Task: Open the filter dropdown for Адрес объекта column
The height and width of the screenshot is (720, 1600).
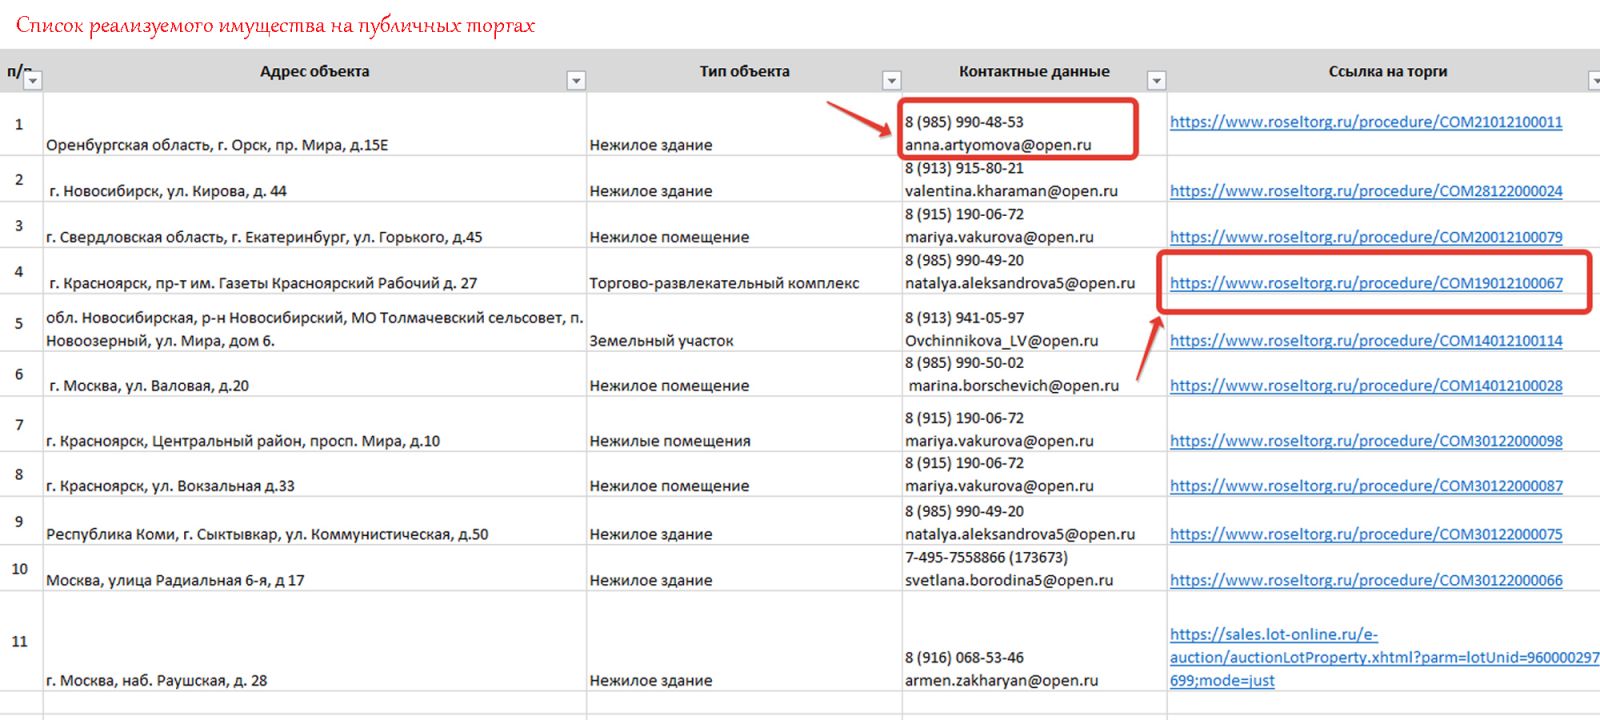Action: coord(576,81)
